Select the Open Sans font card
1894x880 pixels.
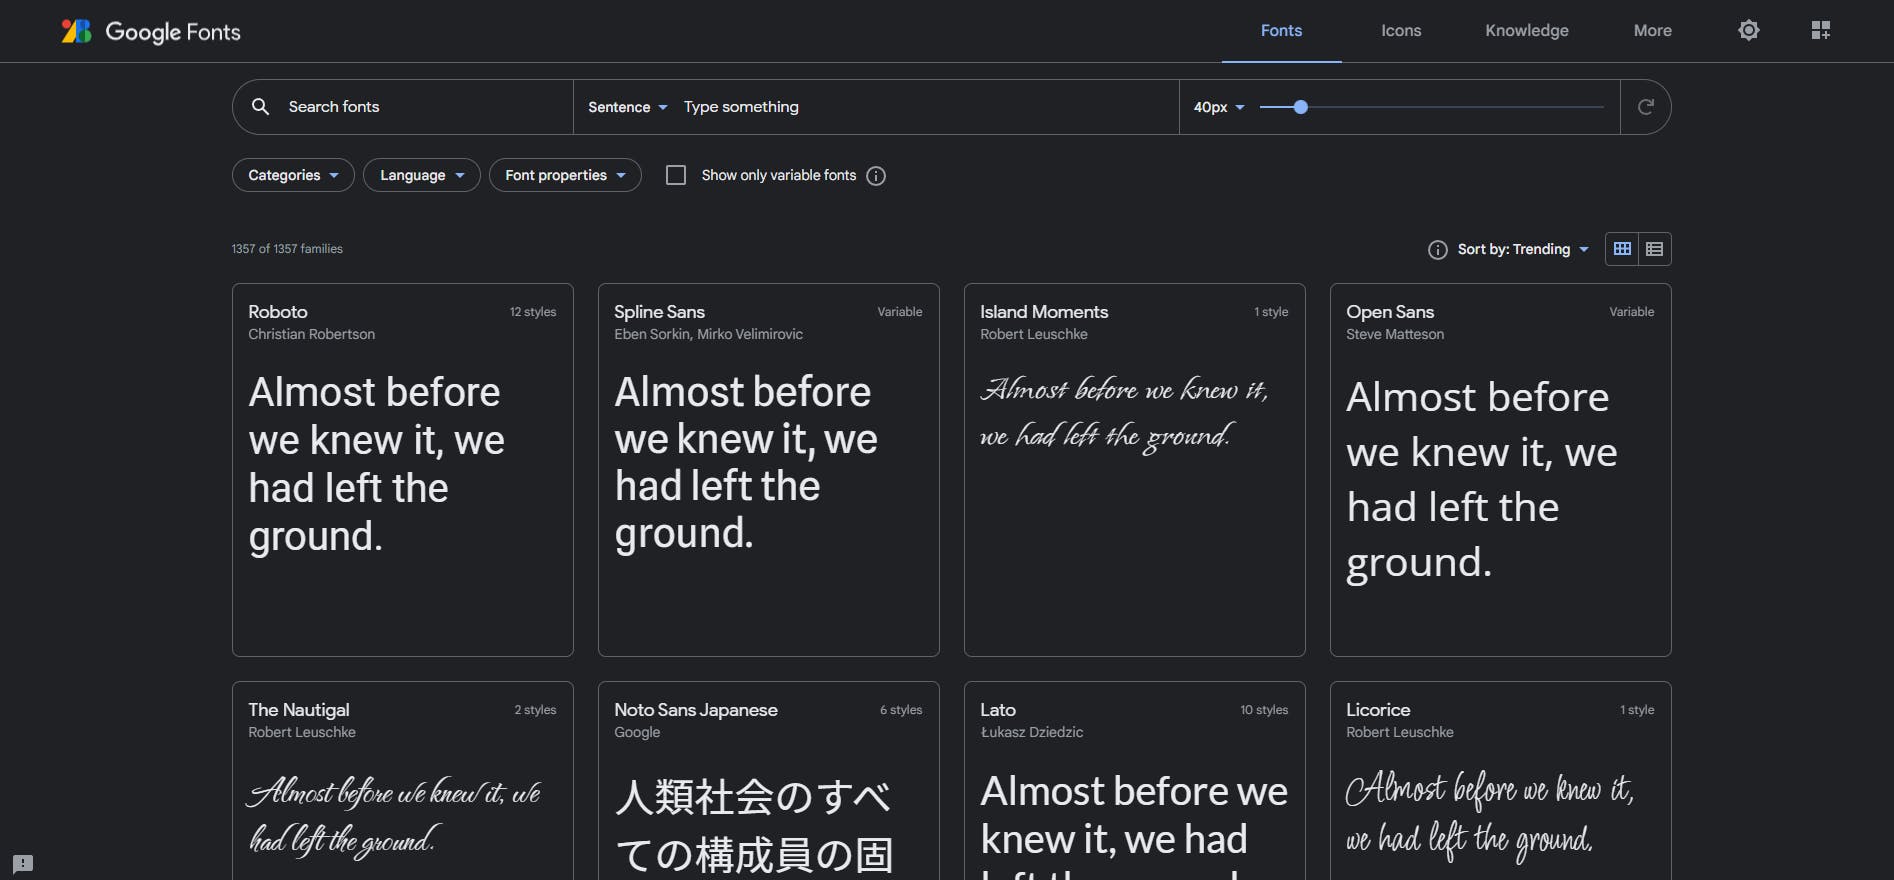click(1500, 469)
